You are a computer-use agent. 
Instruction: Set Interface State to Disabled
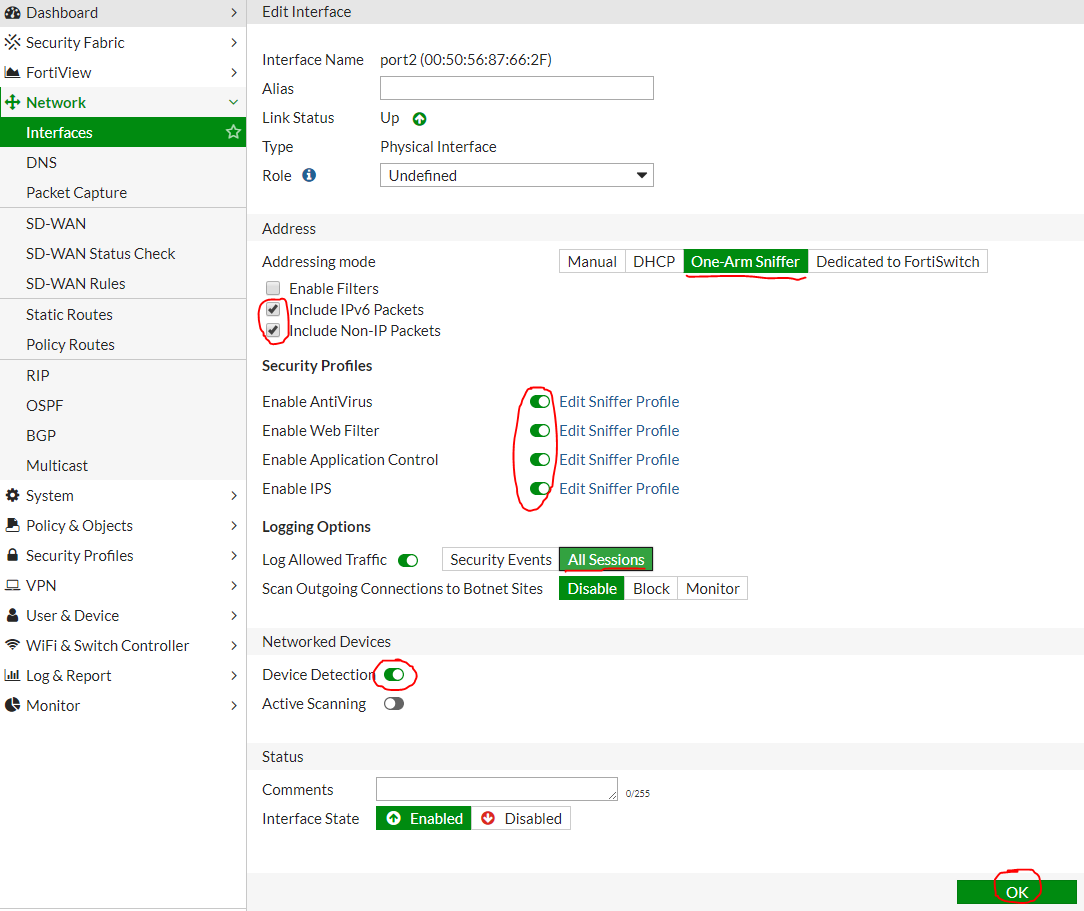(x=521, y=818)
